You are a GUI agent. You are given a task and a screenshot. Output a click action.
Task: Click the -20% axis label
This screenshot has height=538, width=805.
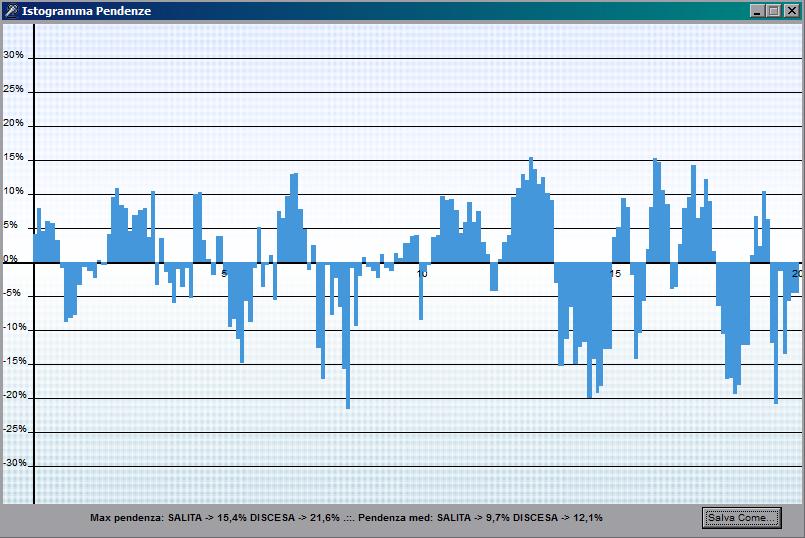15,395
